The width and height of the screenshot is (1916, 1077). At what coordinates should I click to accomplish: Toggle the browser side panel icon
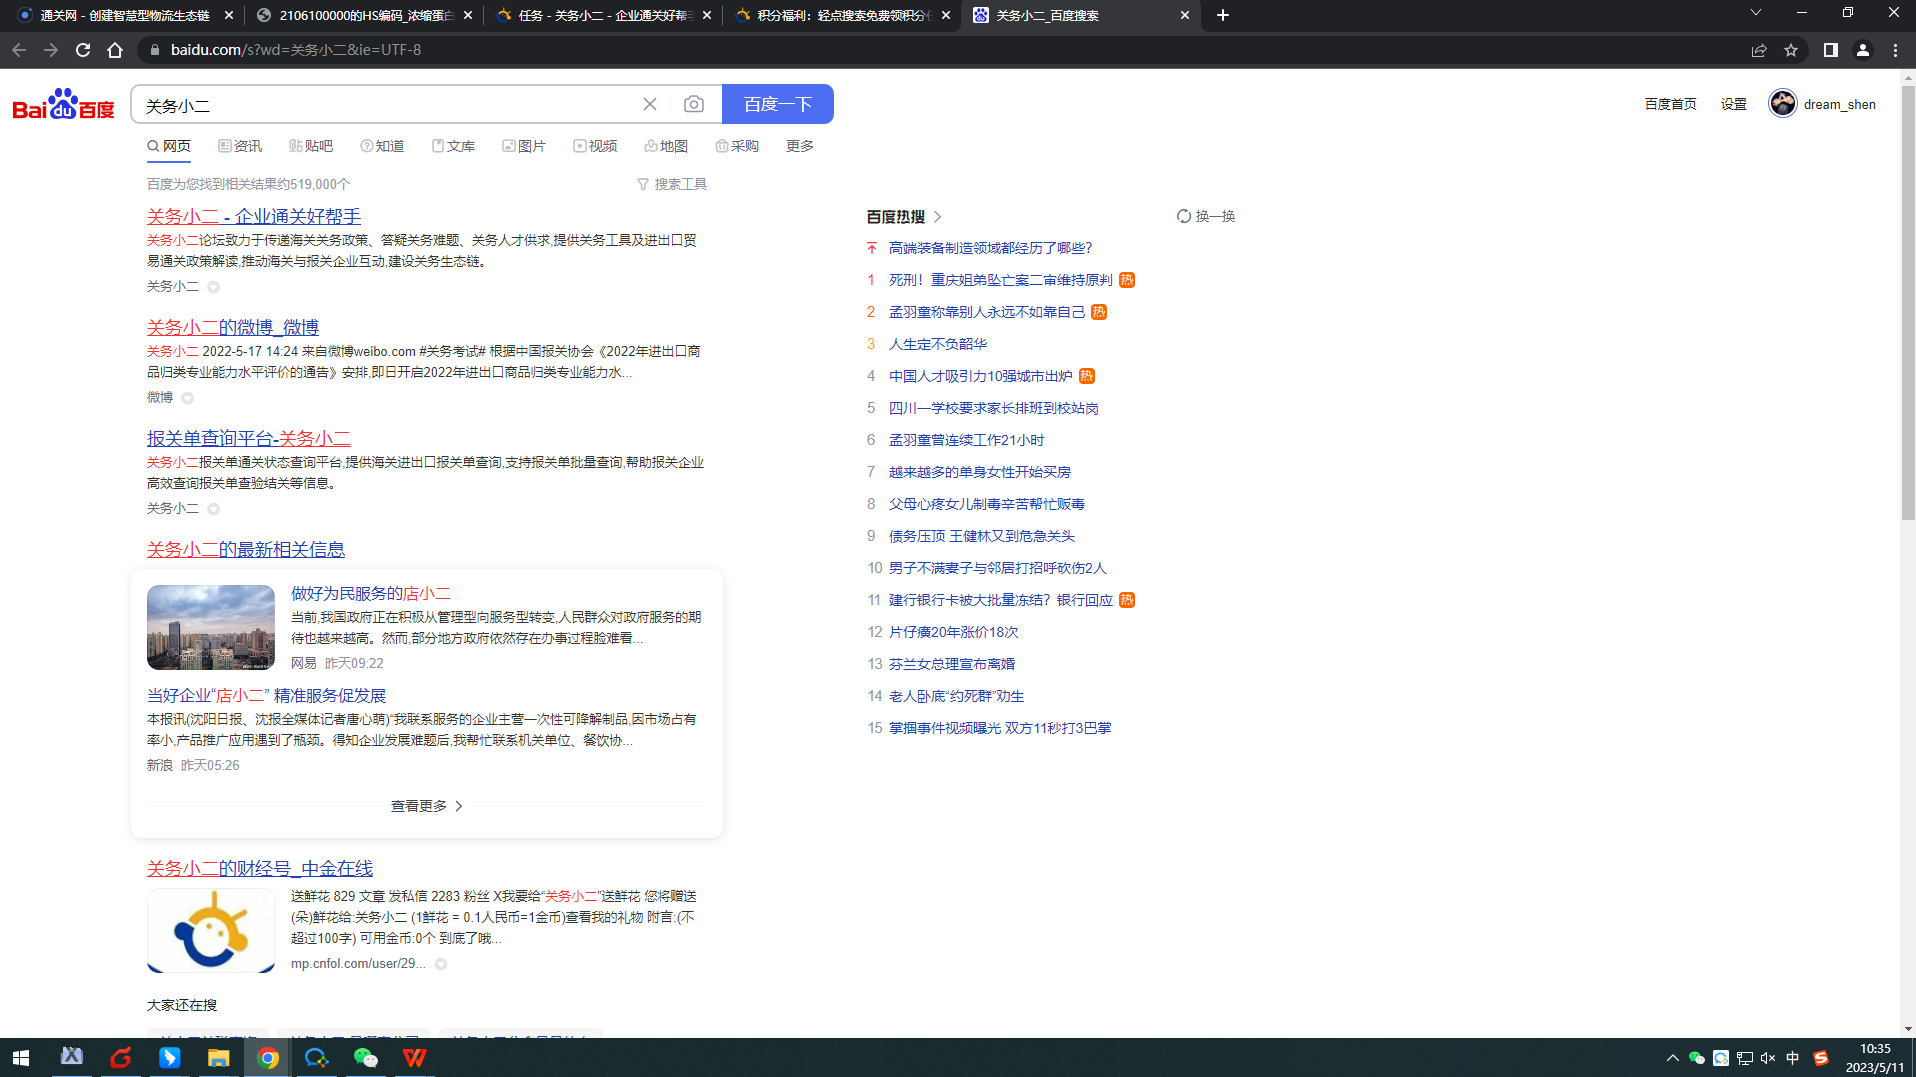pyautogui.click(x=1831, y=50)
